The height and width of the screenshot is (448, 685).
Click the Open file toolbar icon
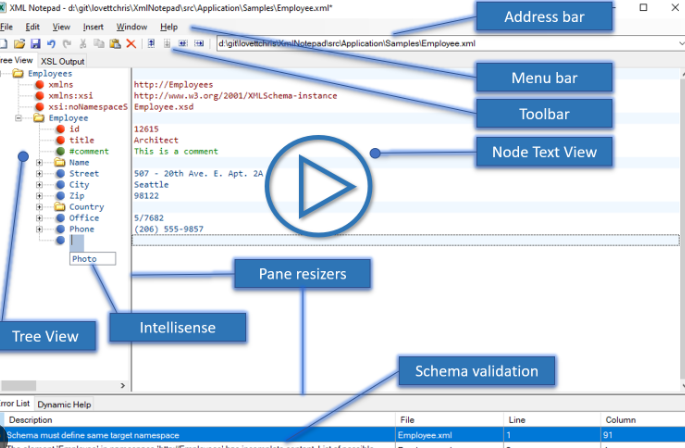click(x=21, y=44)
